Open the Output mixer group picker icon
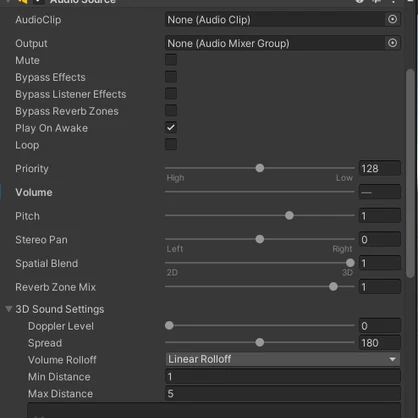418x418 pixels. click(x=392, y=43)
